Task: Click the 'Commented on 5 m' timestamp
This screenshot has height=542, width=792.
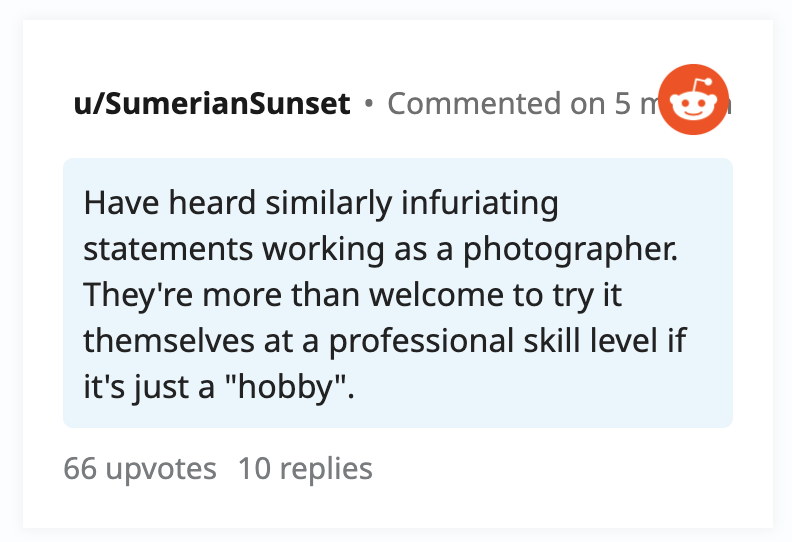Action: pyautogui.click(x=523, y=104)
